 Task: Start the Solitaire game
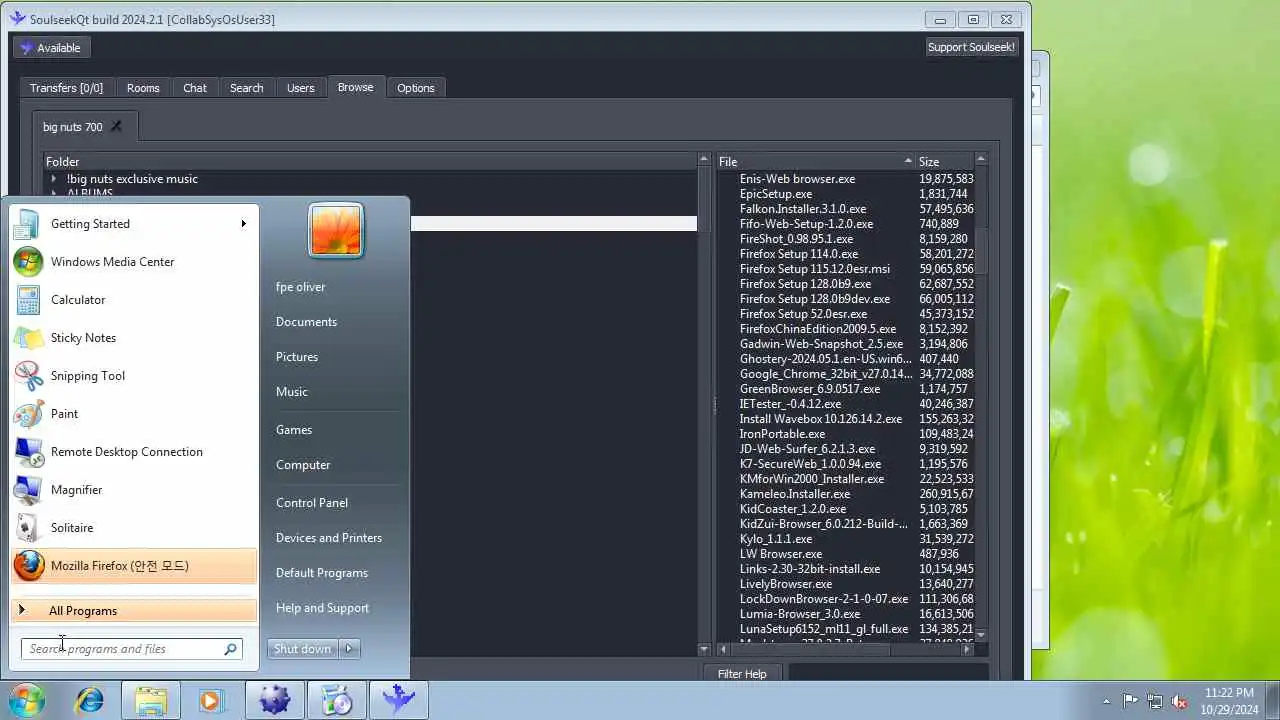pos(133,528)
